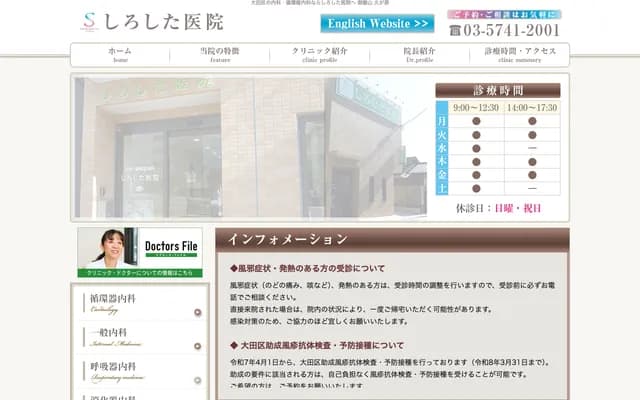640x400 pixels.
Task: Click the diamond marker before 大田区助成 heading
Action: click(233, 345)
